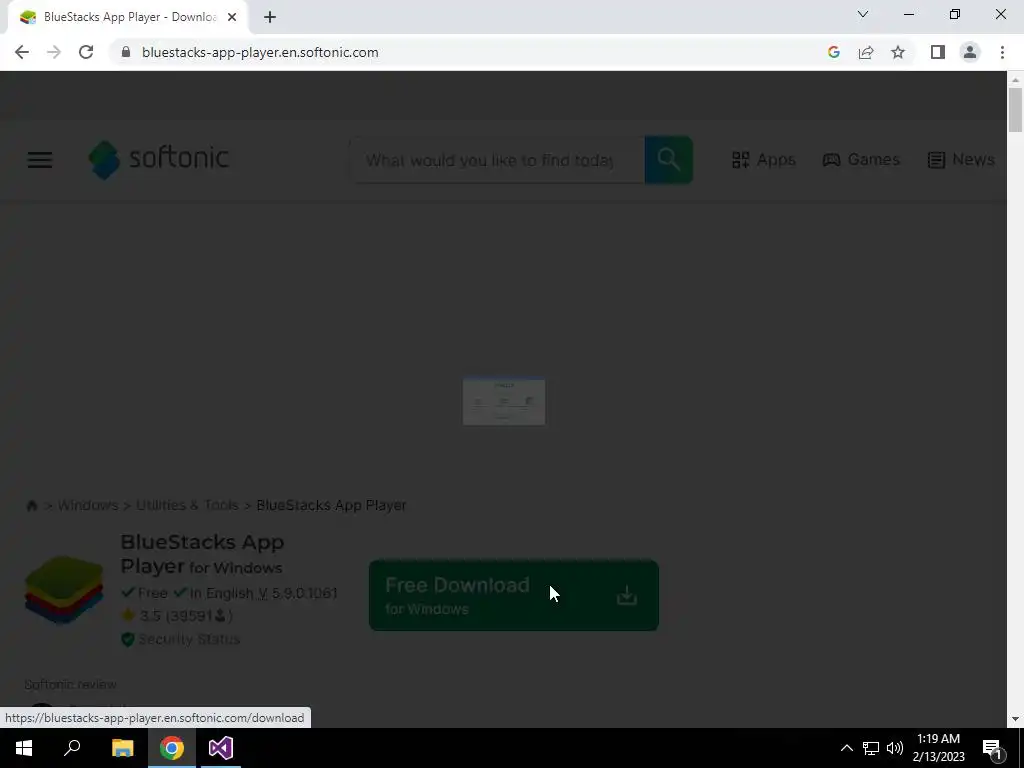Click the page vertical scrollbar thumb
Image resolution: width=1024 pixels, height=768 pixels.
pyautogui.click(x=1015, y=110)
